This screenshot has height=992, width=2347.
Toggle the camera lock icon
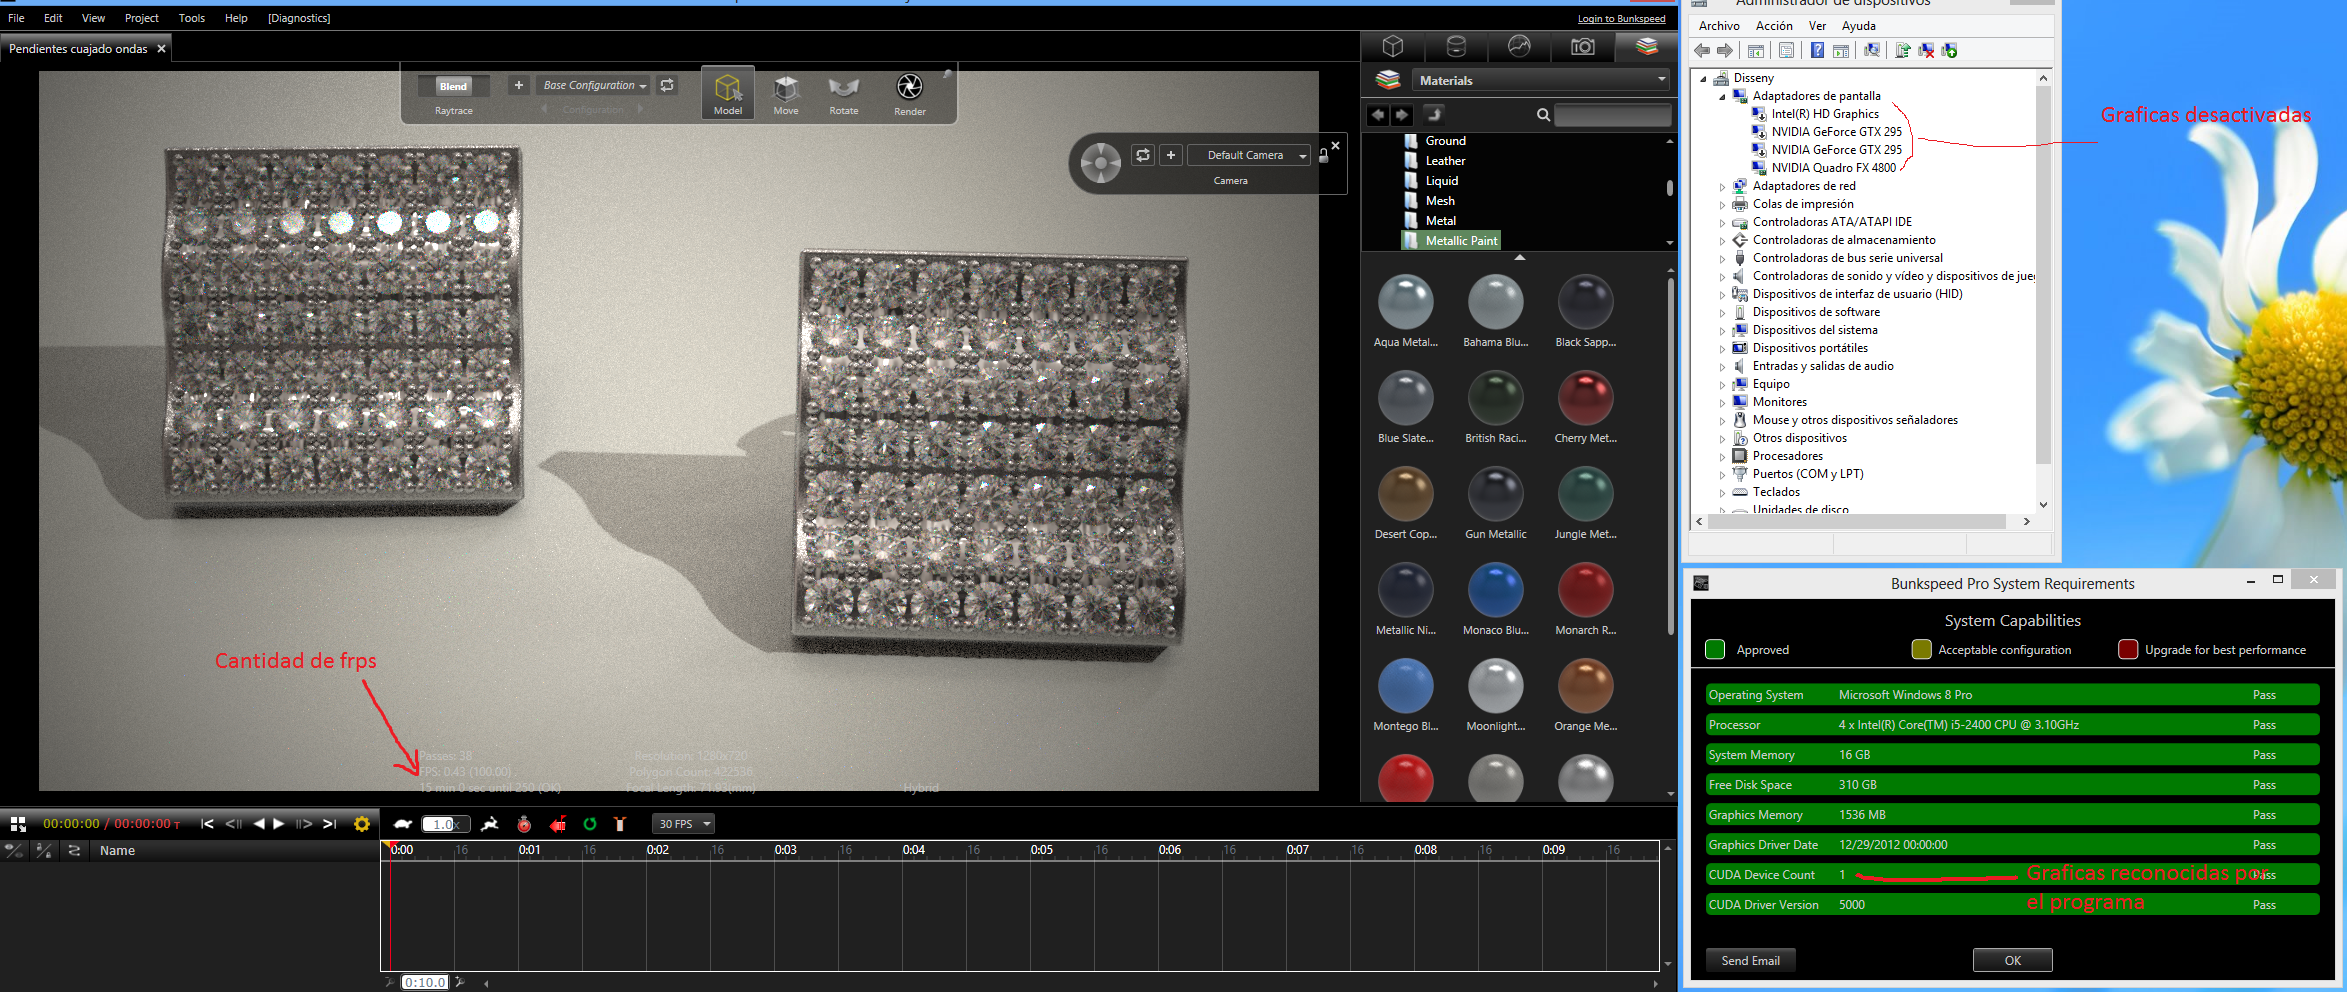pyautogui.click(x=1324, y=155)
